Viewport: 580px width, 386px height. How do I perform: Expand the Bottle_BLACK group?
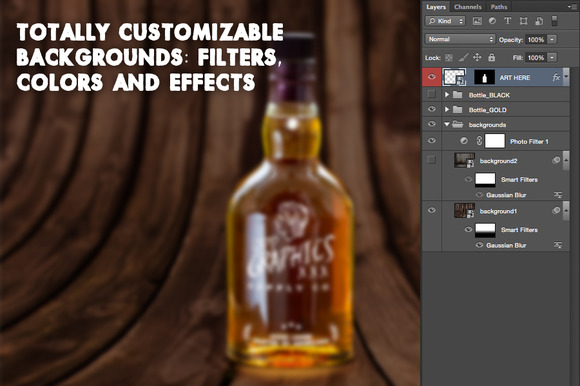tap(447, 95)
